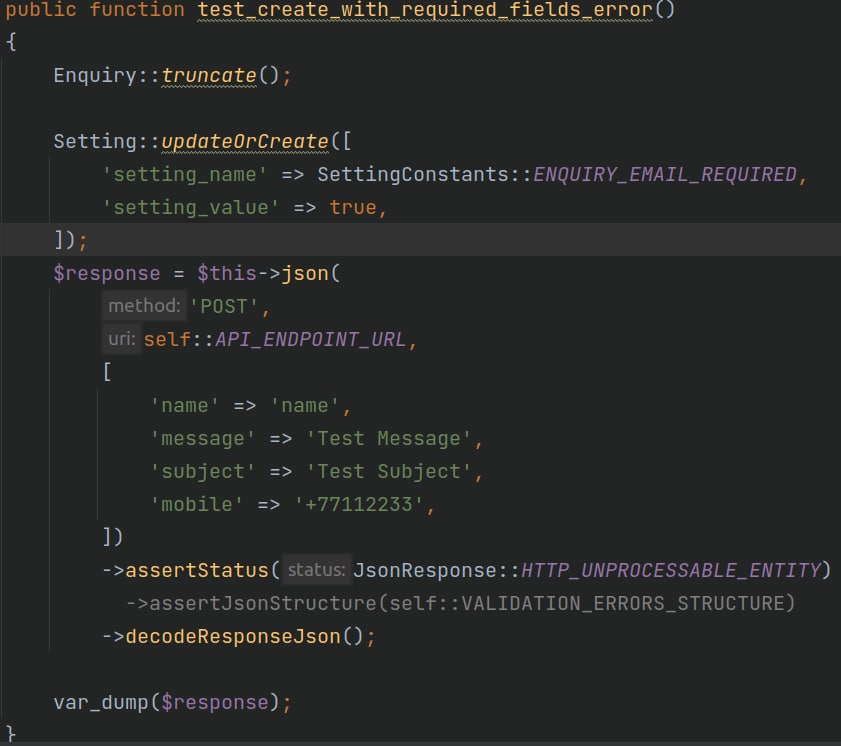The height and width of the screenshot is (746, 841).
Task: Click API_ENDPOINT_URL constant
Action: 311,339
